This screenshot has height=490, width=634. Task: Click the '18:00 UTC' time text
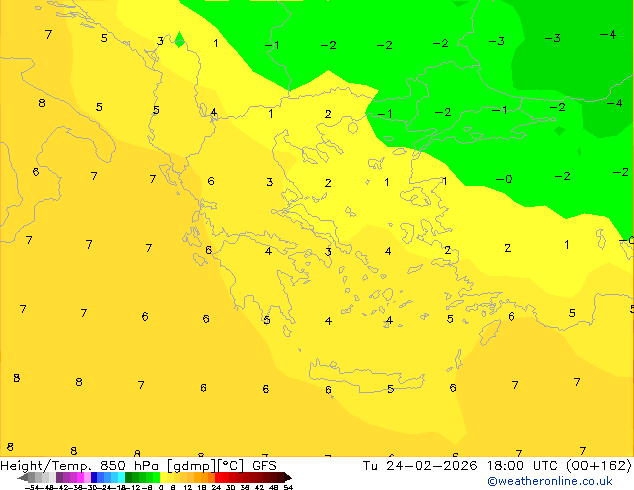524,466
